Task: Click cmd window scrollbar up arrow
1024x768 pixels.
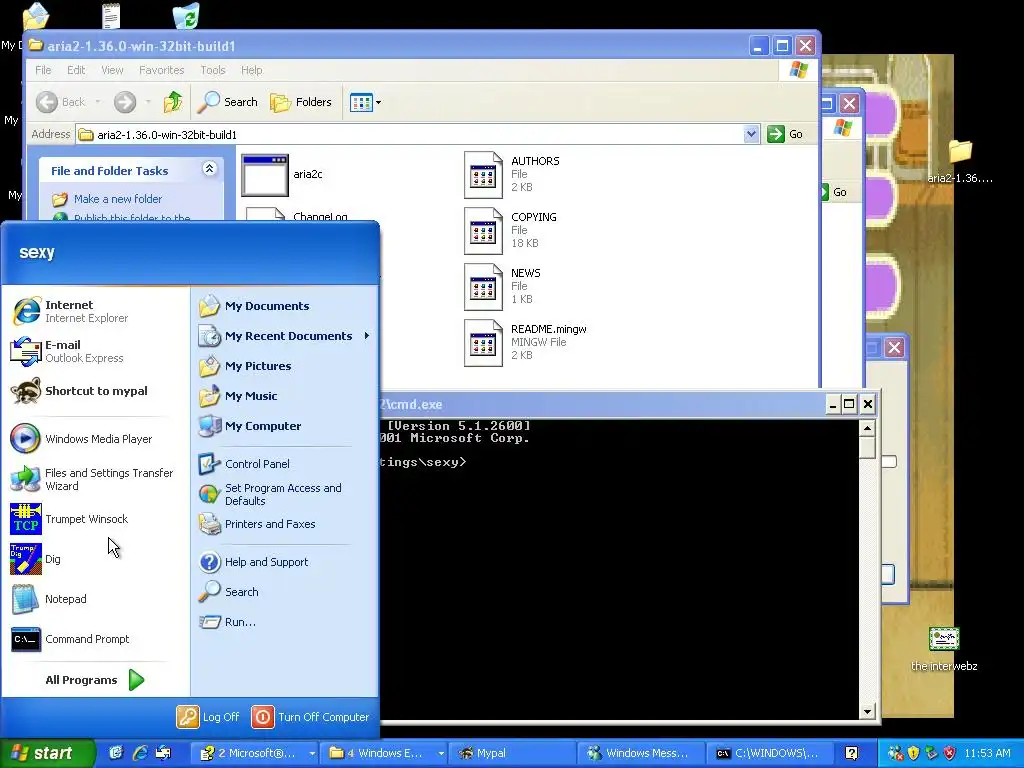Action: tap(867, 428)
